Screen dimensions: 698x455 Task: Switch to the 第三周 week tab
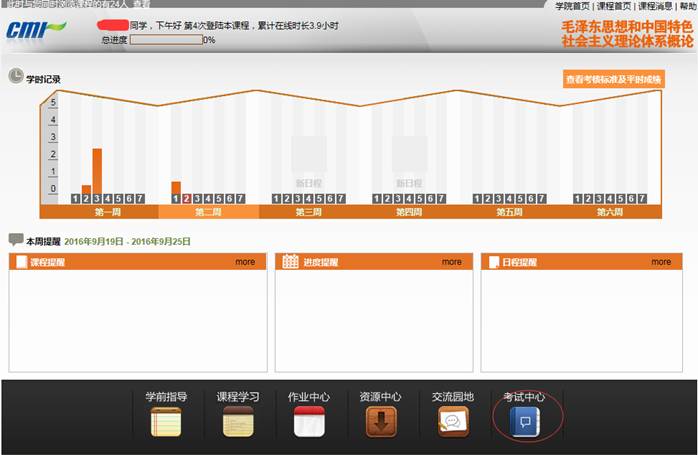[309, 212]
